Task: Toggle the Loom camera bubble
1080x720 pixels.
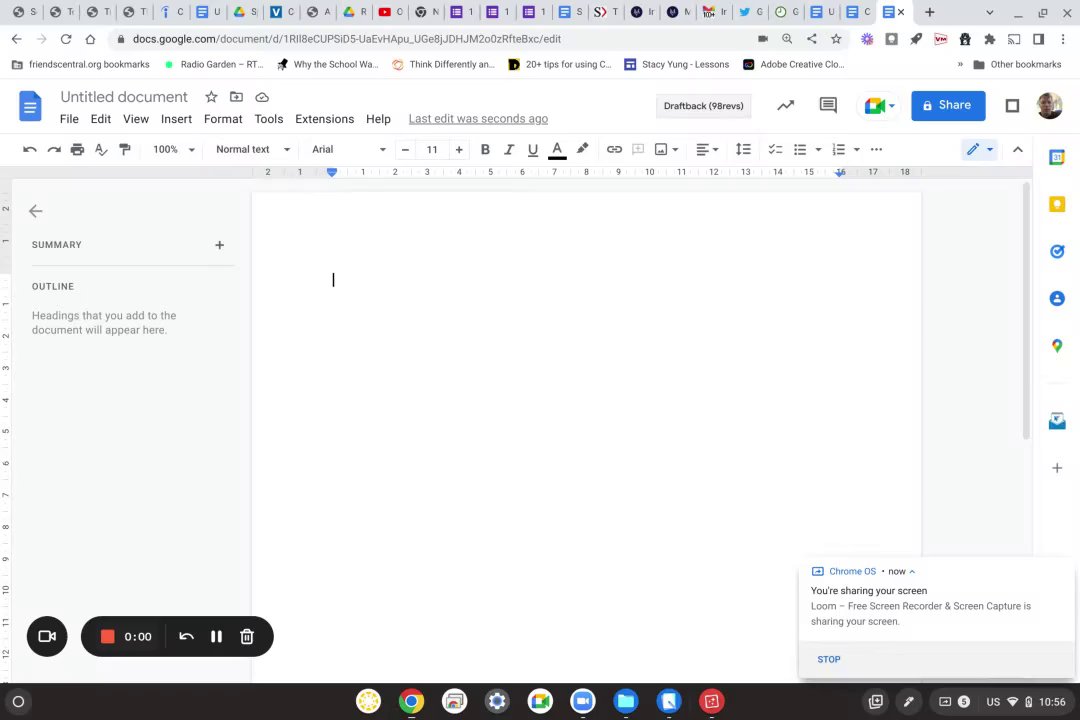Action: 47,636
